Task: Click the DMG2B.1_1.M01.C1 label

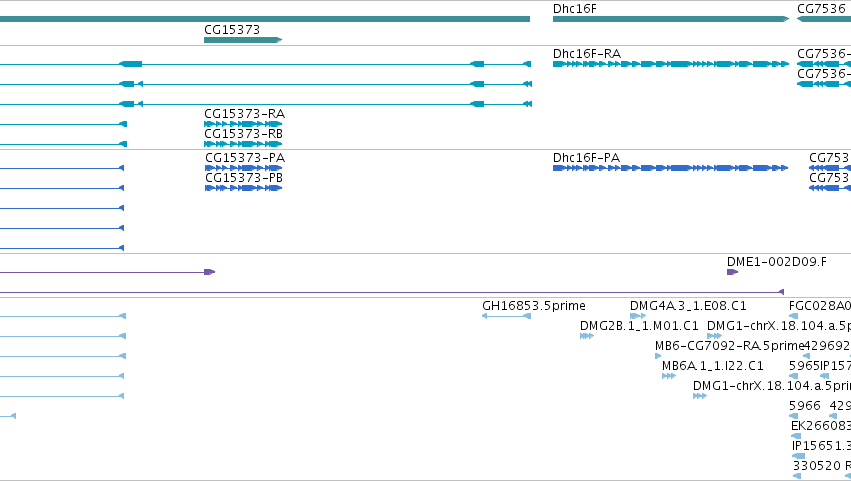Action: coord(639,326)
